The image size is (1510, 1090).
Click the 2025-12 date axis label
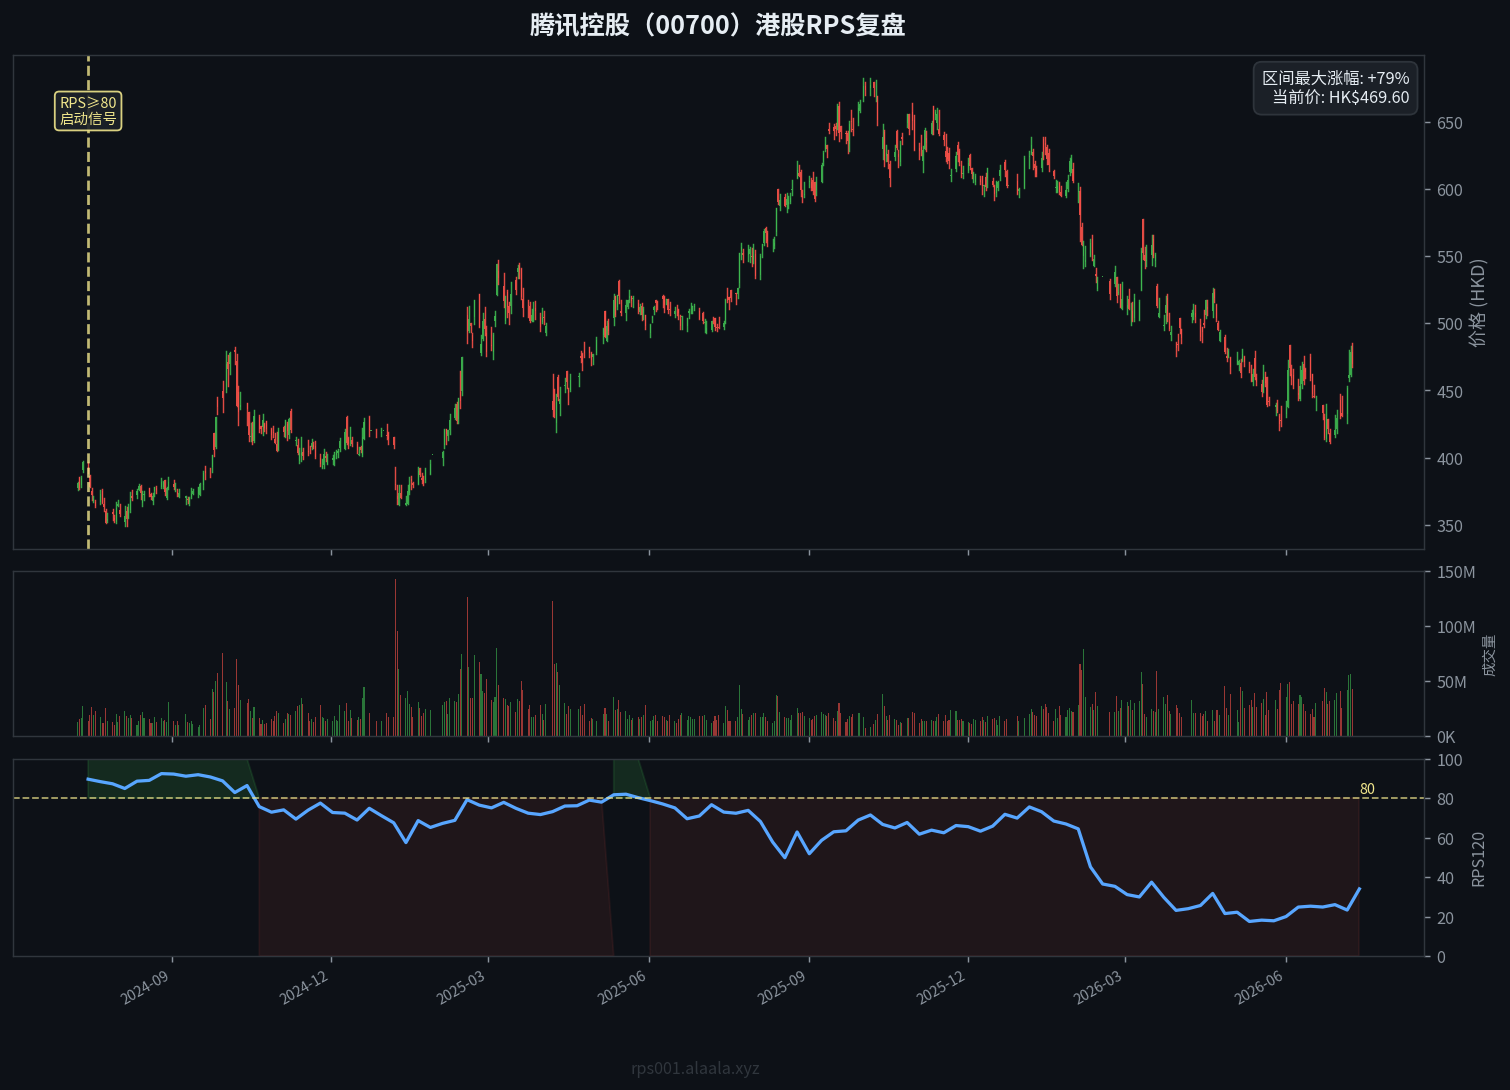click(940, 987)
